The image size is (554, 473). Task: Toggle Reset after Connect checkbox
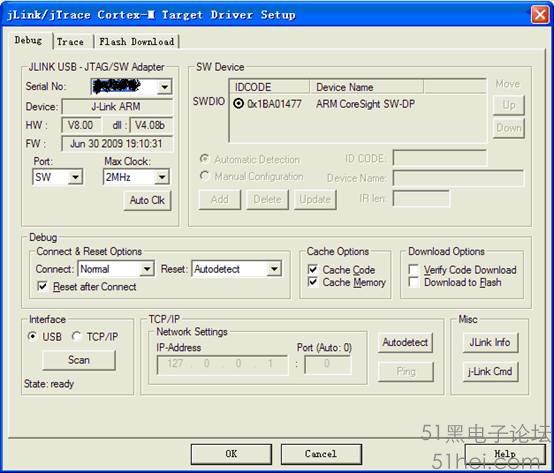click(x=42, y=286)
